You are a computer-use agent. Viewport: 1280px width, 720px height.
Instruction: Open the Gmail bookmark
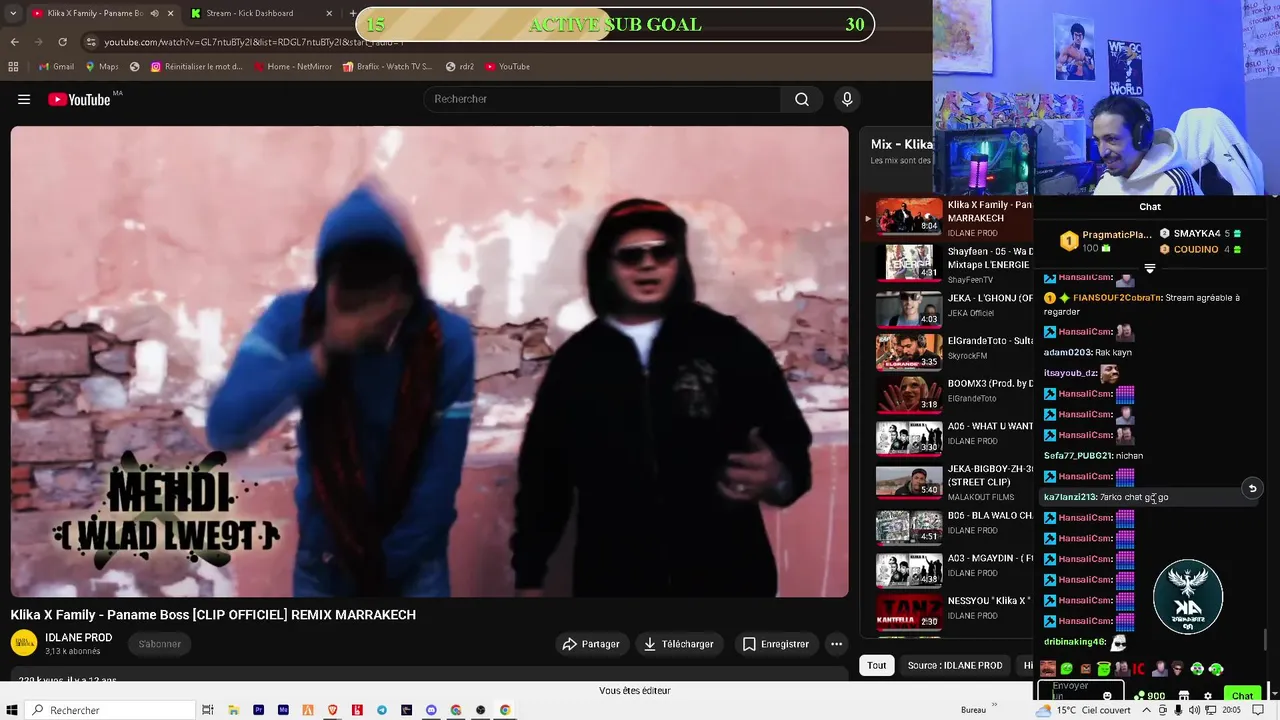tap(56, 67)
